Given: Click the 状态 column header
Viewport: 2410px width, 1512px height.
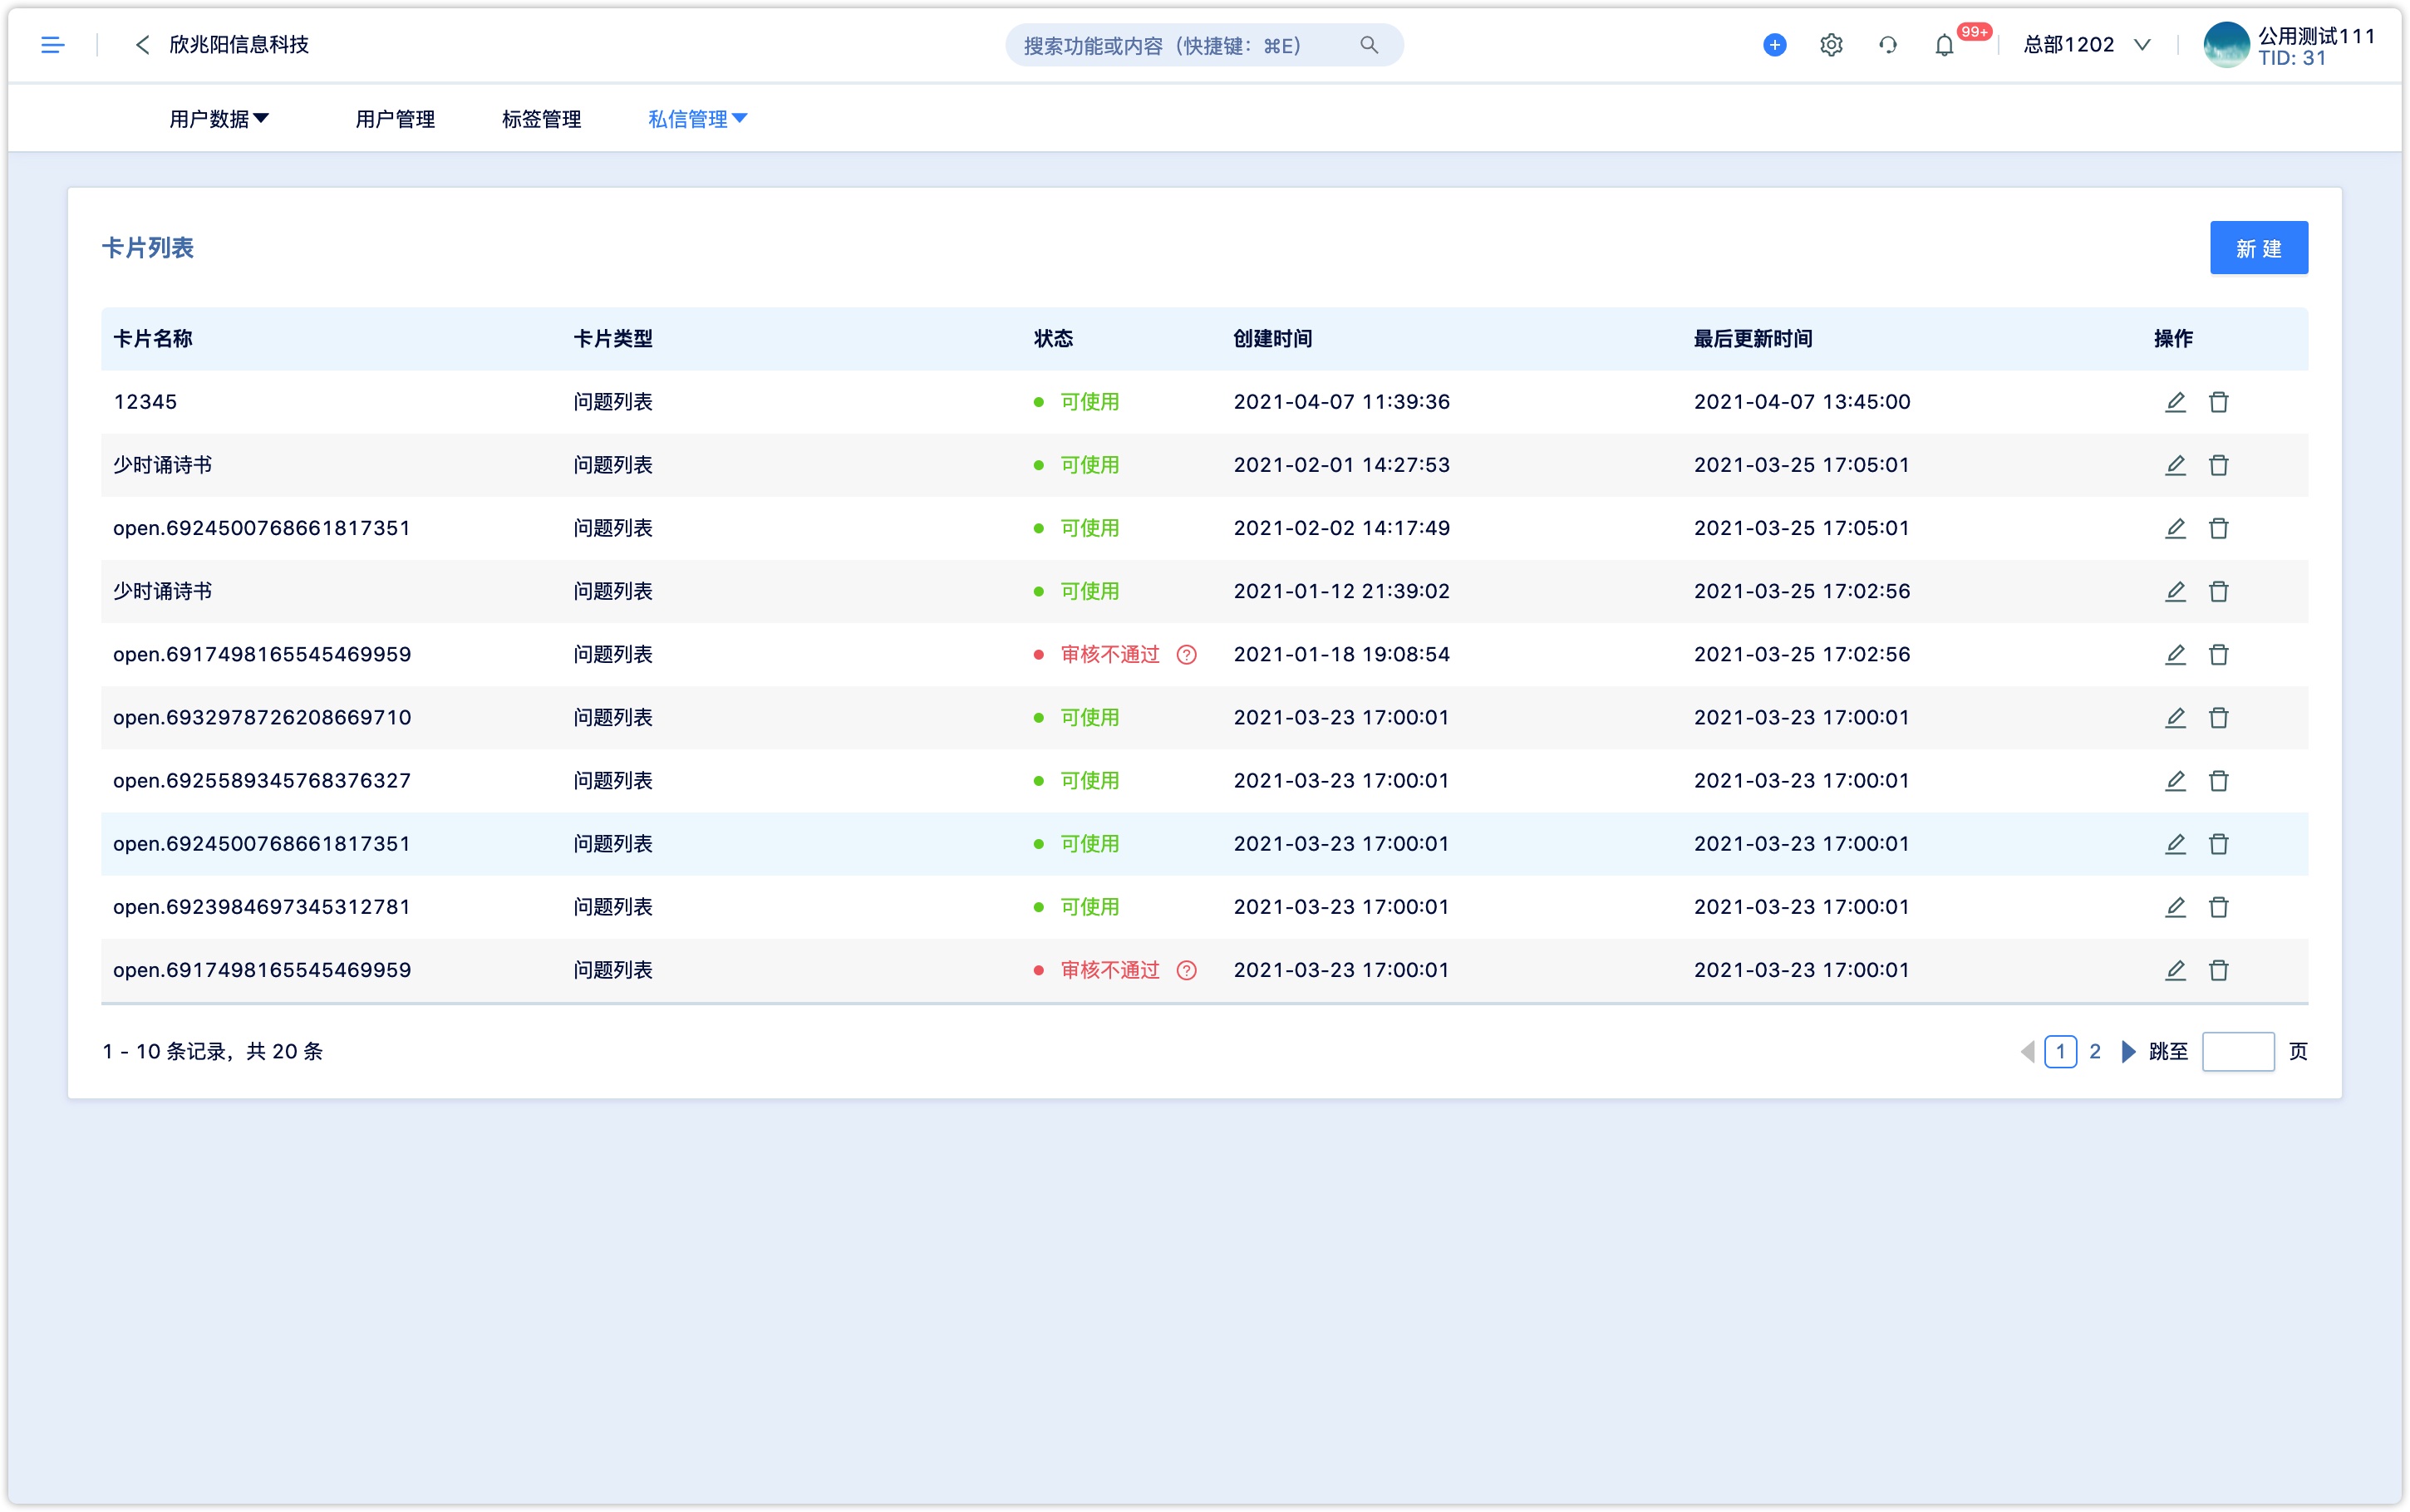Looking at the screenshot, I should click(x=1053, y=339).
